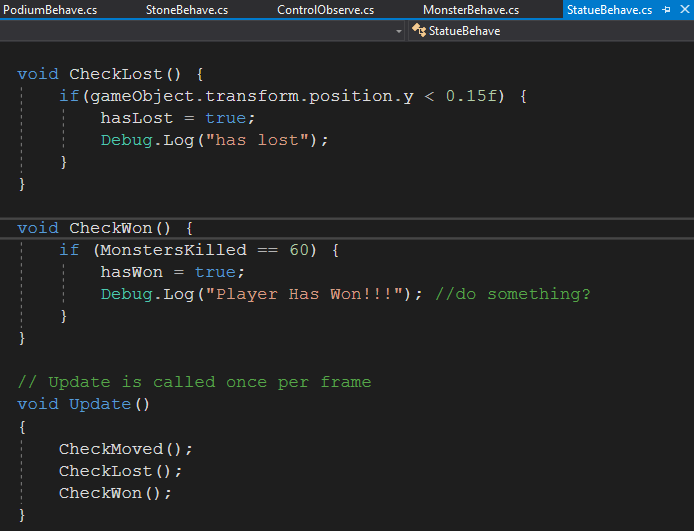Click the StatueBehave class icon
Screen dimensions: 694x531
[x=419, y=30]
